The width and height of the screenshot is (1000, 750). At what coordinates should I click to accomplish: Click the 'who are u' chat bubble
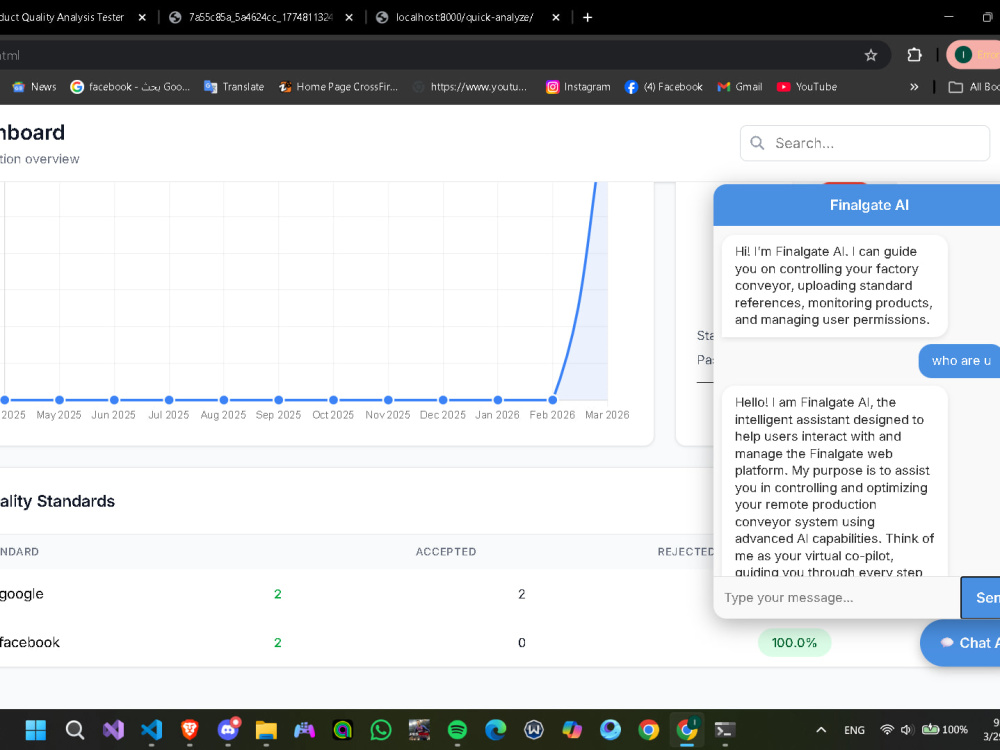coord(960,361)
